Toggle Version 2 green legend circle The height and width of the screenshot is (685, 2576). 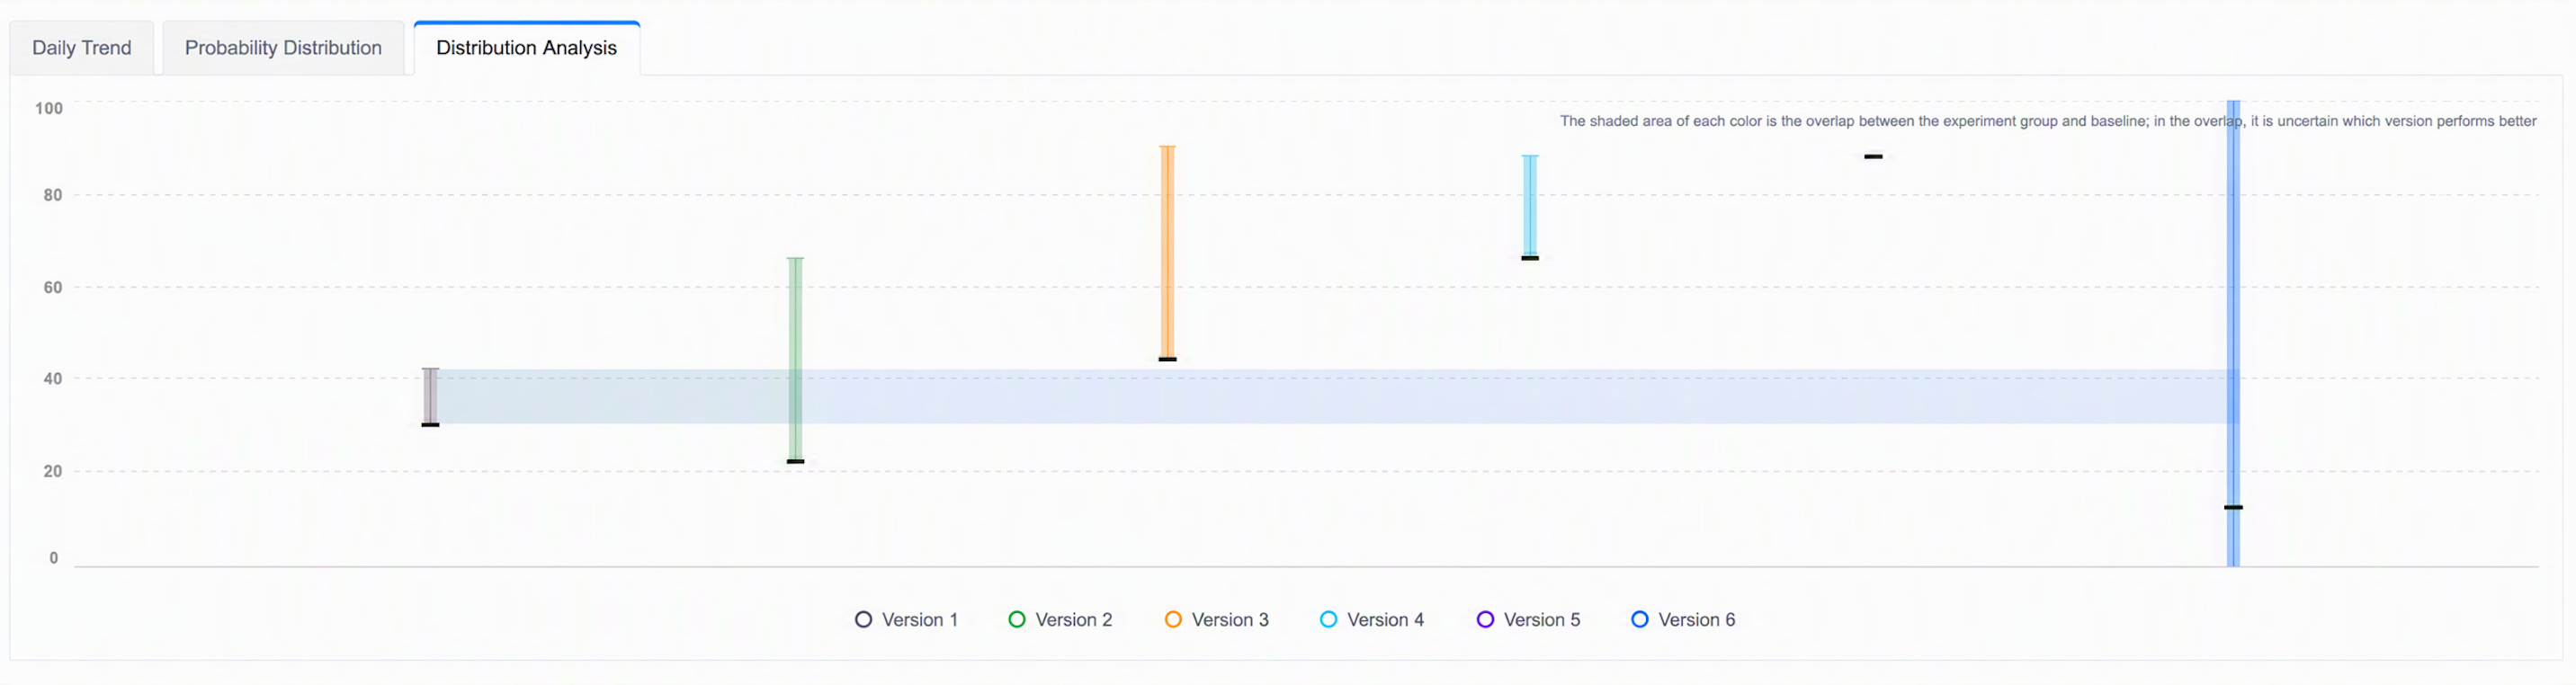click(1017, 619)
